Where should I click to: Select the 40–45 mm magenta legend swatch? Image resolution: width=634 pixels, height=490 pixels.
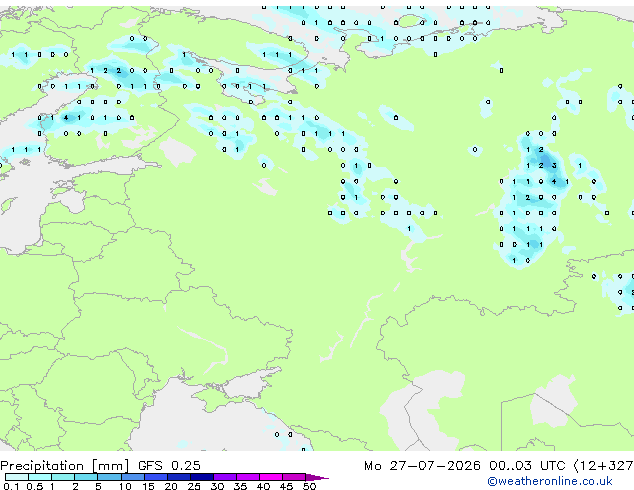pos(271,477)
